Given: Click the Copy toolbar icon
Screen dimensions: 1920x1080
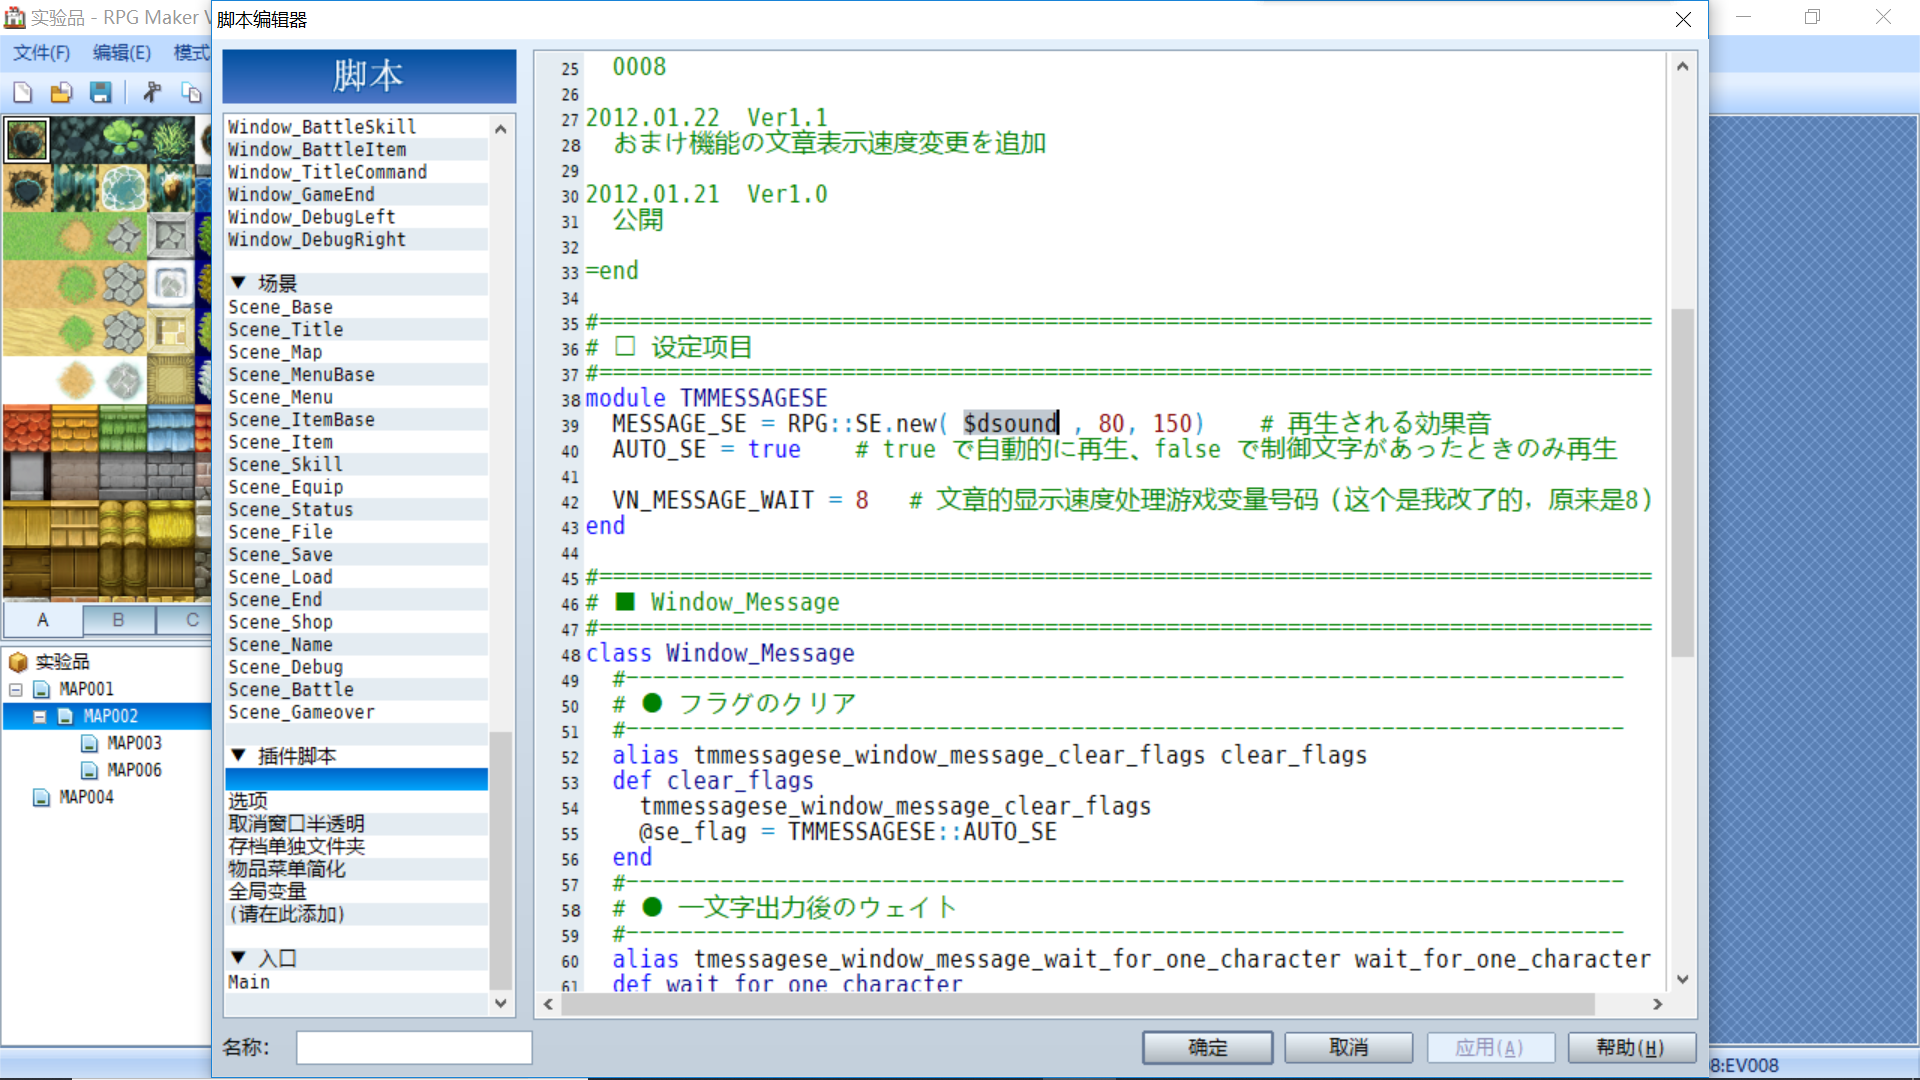Looking at the screenshot, I should [x=191, y=93].
